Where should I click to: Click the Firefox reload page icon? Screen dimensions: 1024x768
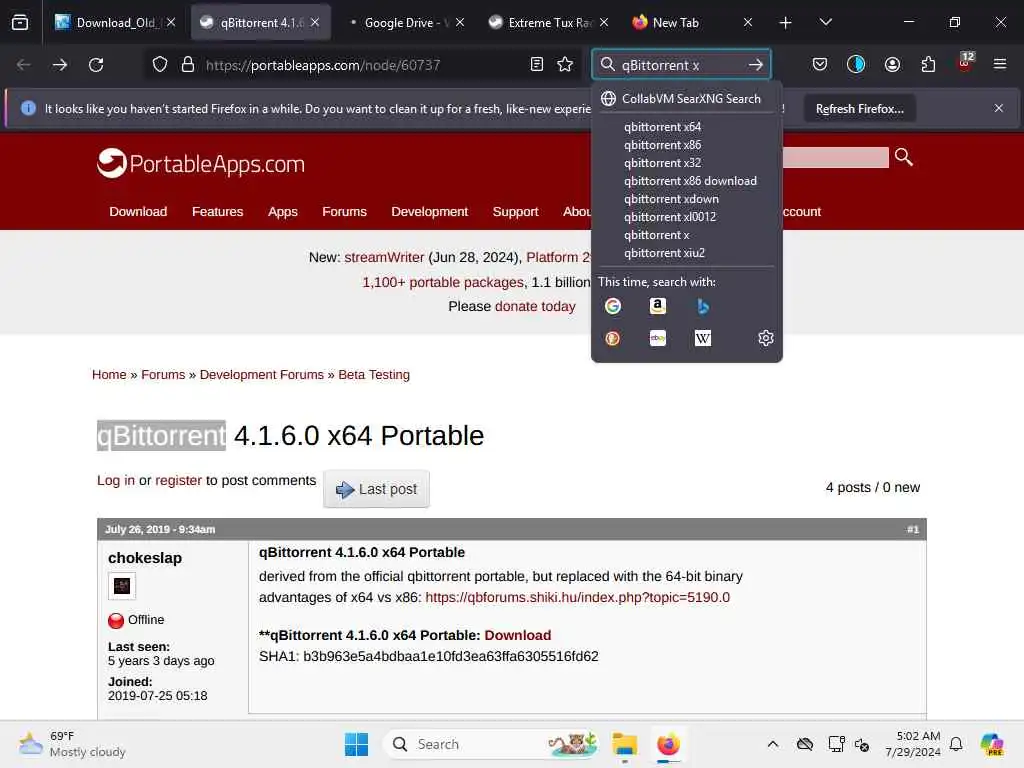click(x=96, y=65)
